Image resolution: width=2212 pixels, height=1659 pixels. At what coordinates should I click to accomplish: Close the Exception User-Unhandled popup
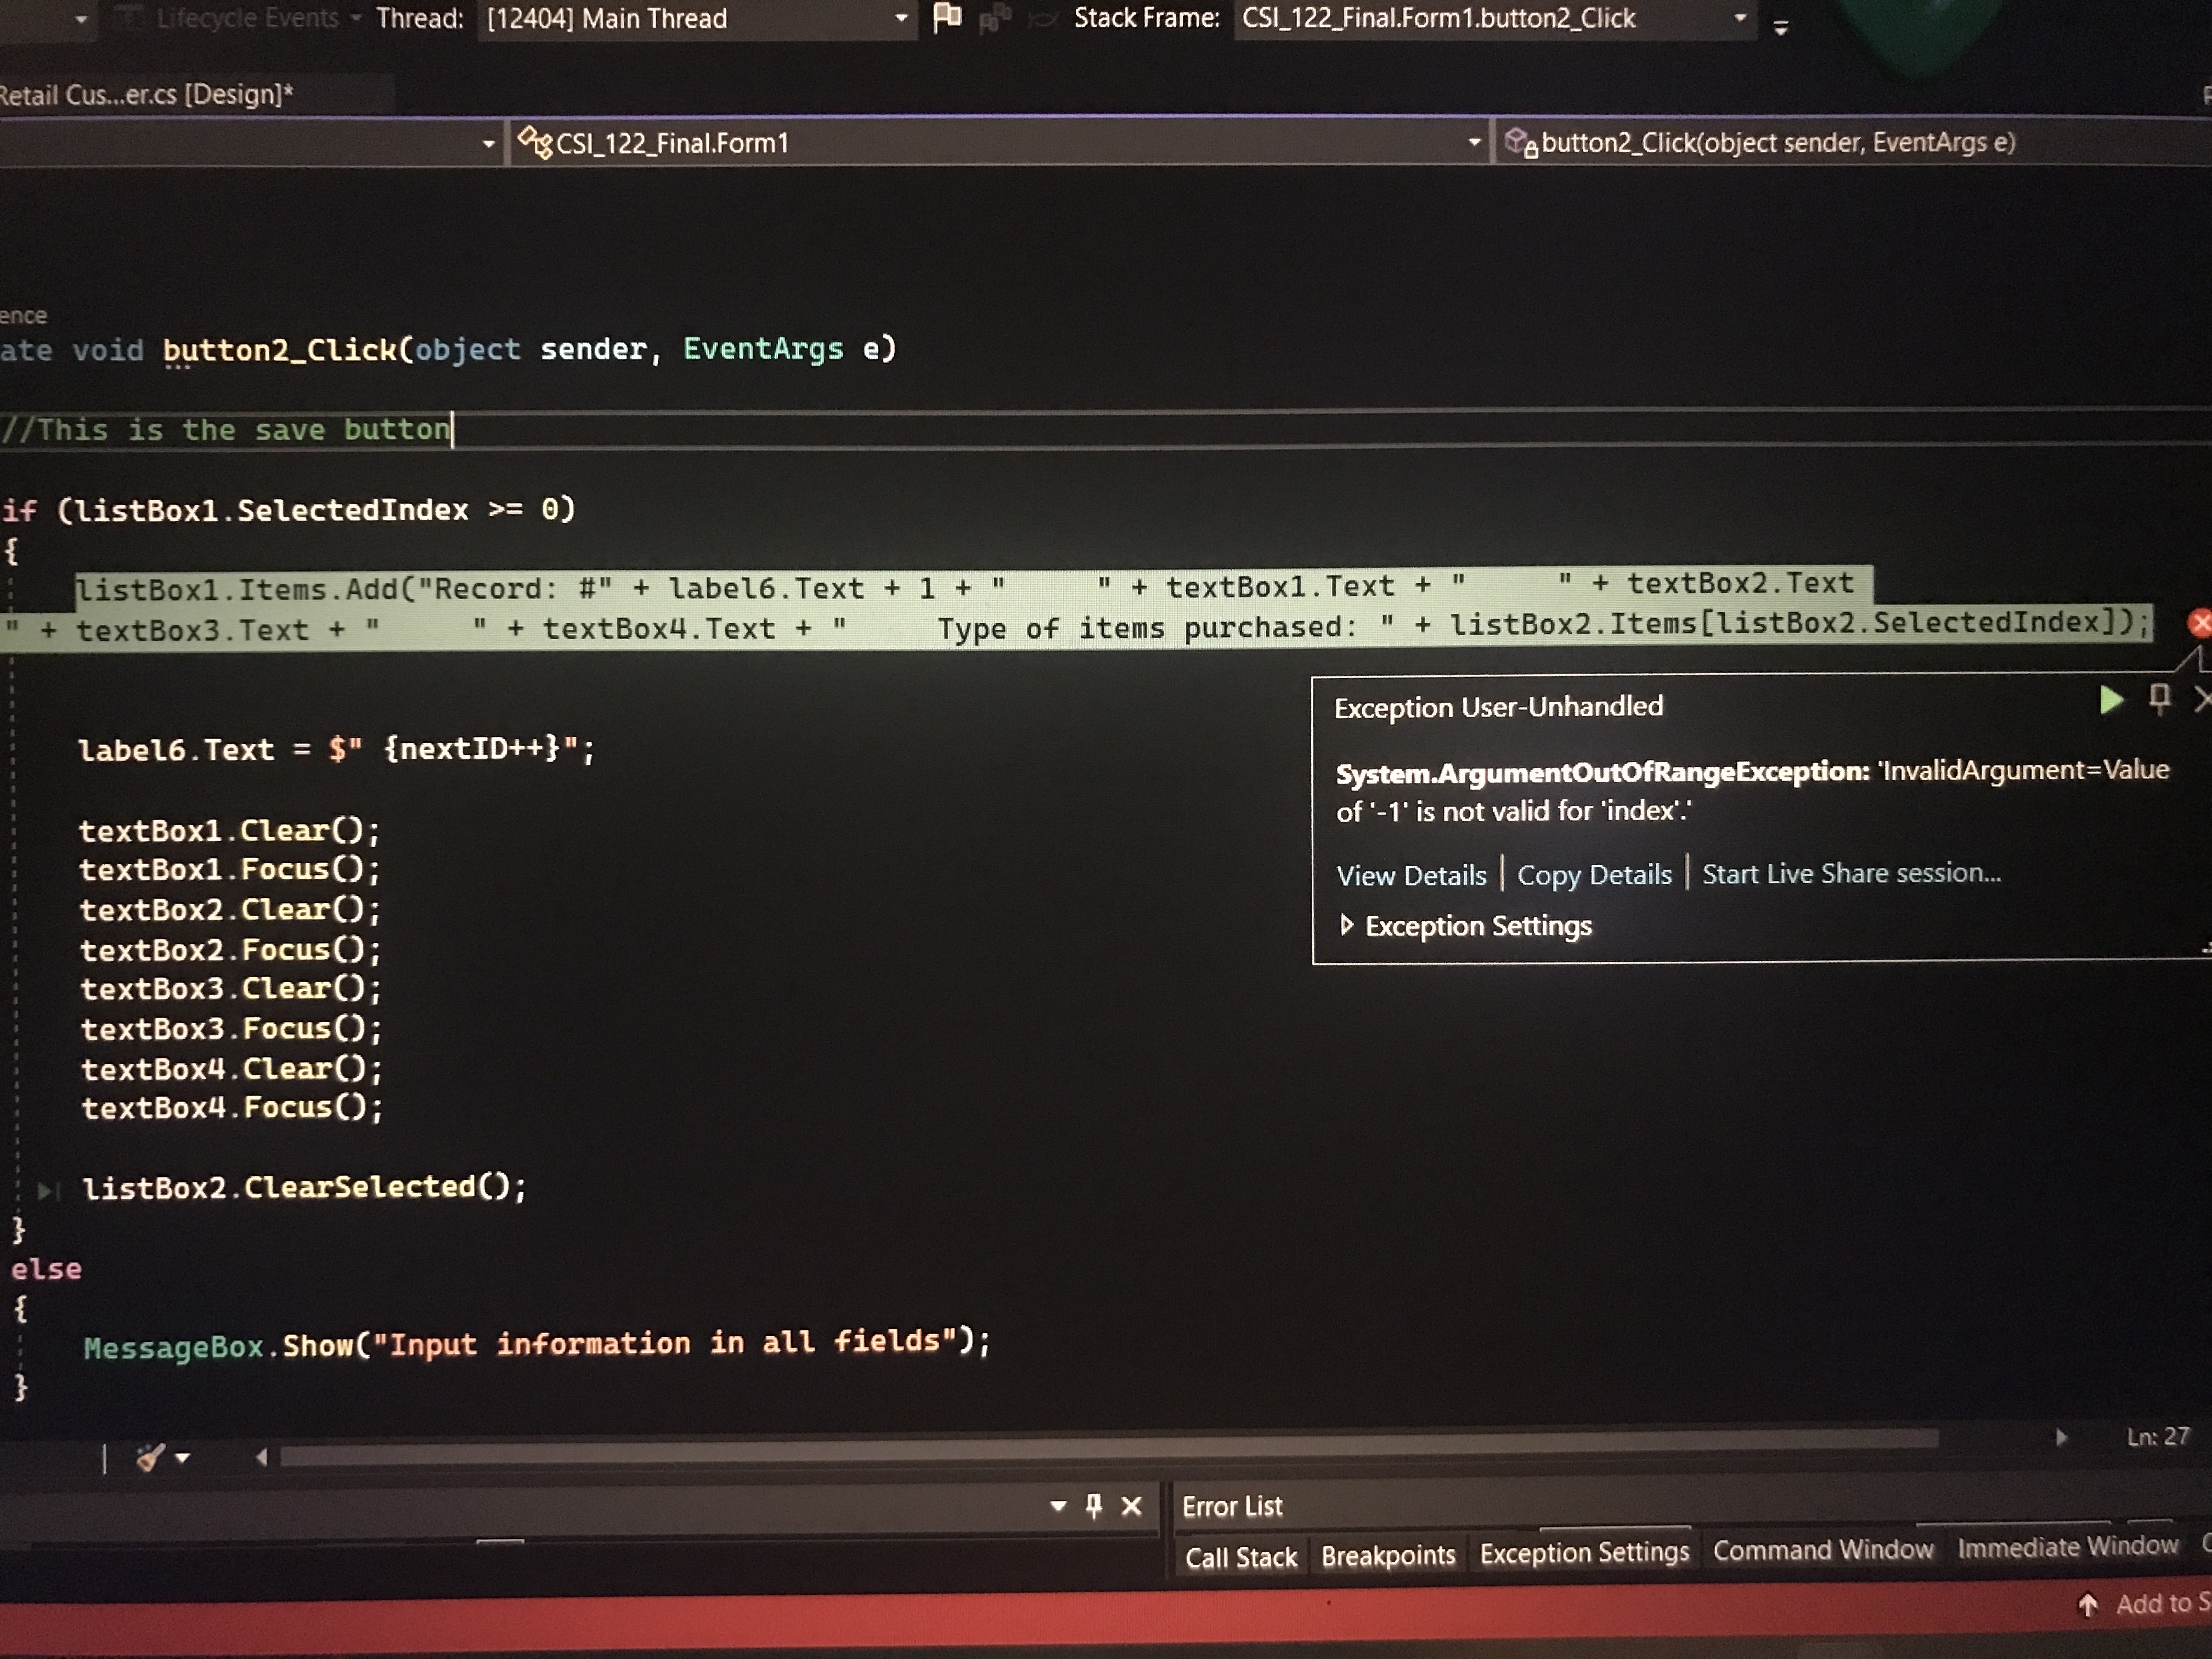[x=2202, y=699]
